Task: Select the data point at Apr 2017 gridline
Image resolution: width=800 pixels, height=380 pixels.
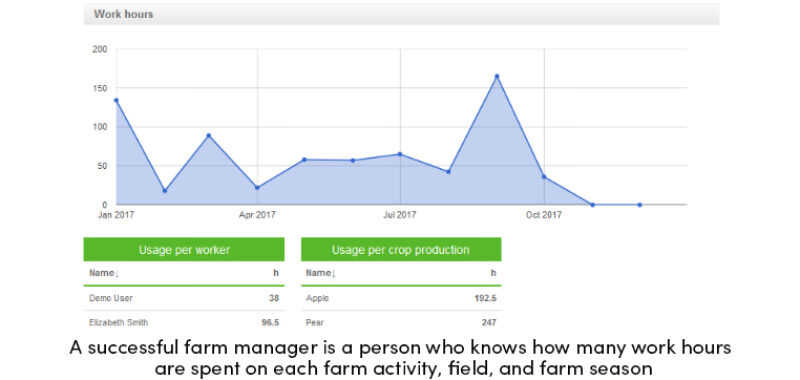Action: click(257, 188)
